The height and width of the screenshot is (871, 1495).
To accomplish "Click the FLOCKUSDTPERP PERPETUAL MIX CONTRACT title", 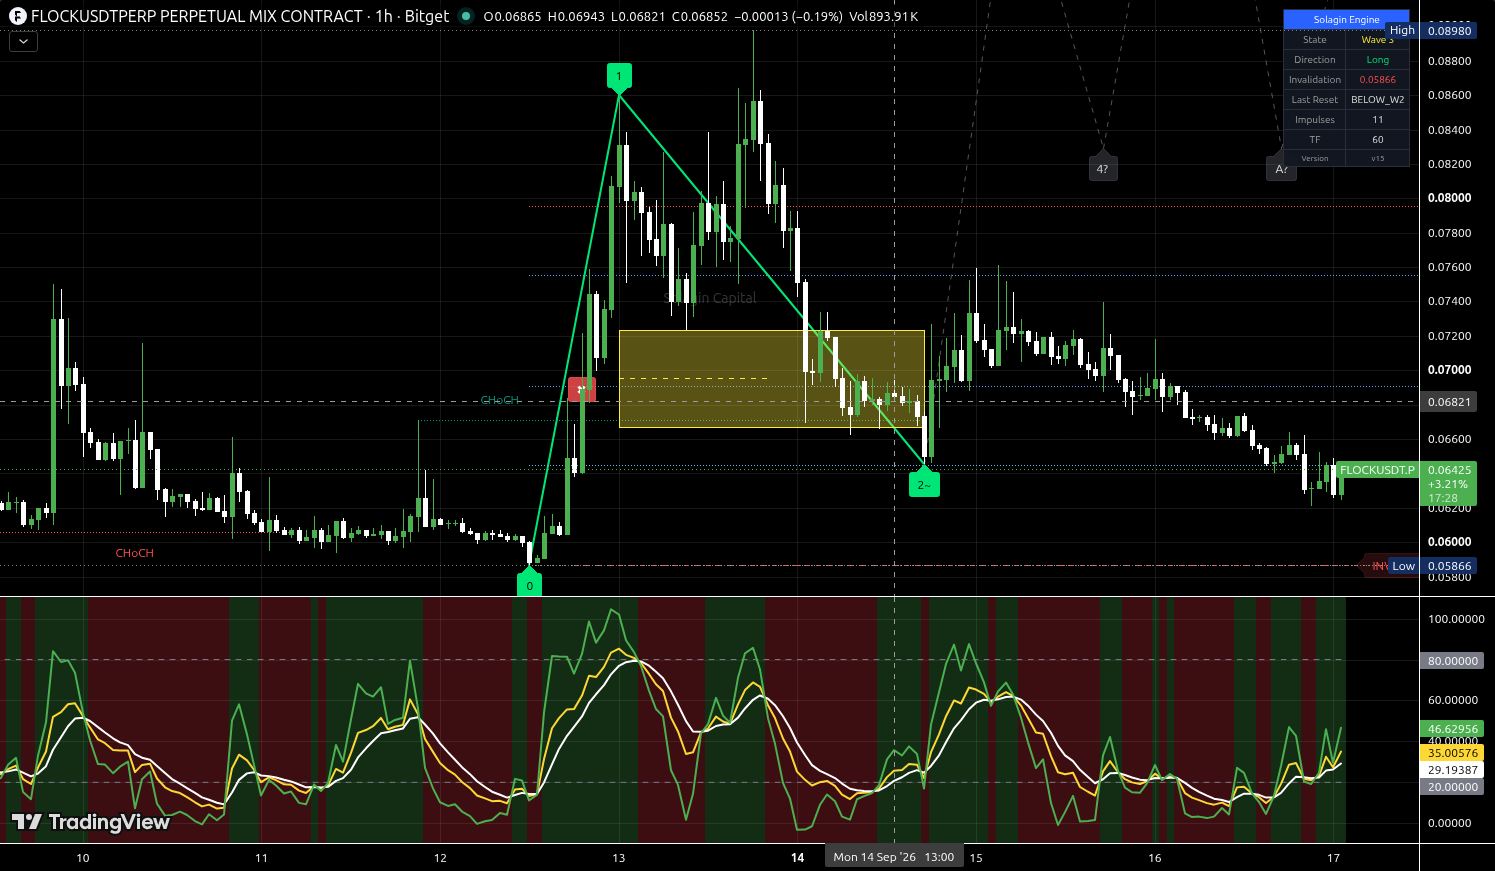I will 197,16.
